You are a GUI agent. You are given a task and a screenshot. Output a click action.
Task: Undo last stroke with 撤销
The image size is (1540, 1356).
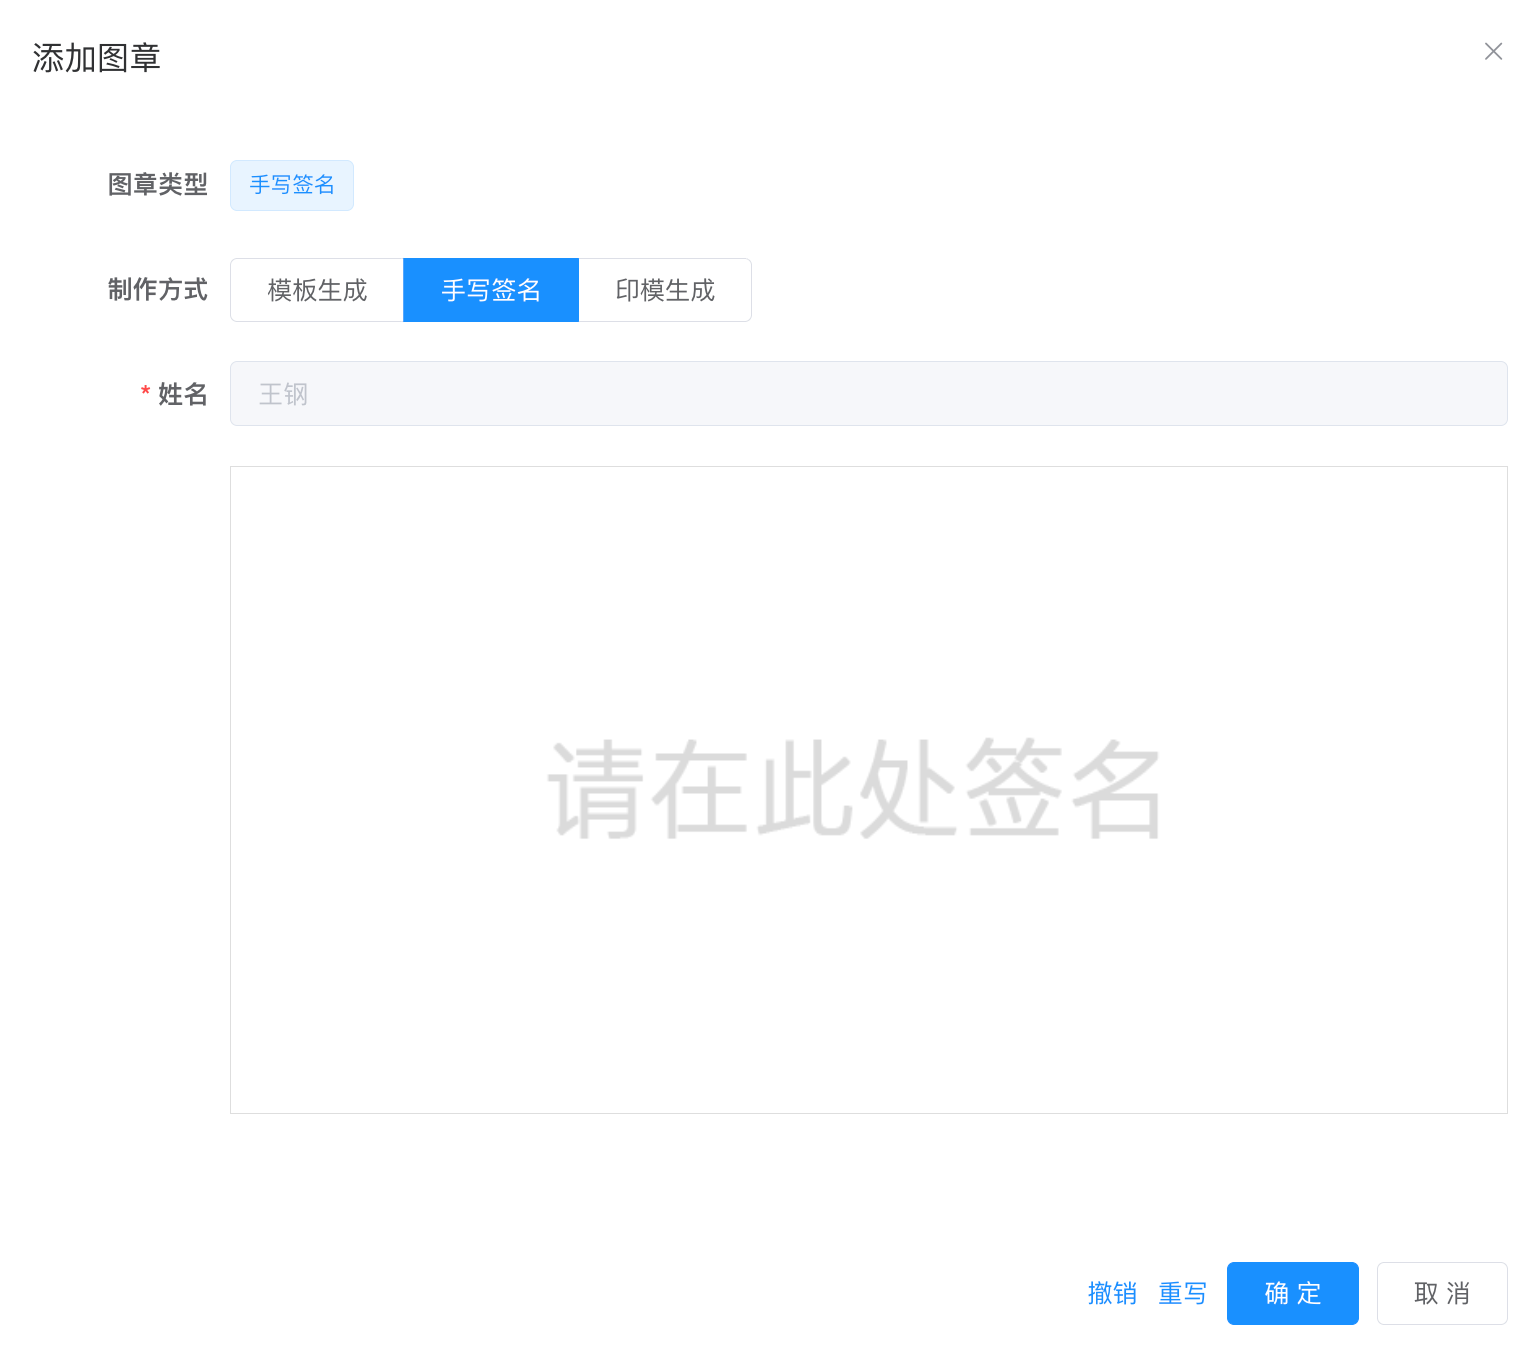point(1112,1293)
